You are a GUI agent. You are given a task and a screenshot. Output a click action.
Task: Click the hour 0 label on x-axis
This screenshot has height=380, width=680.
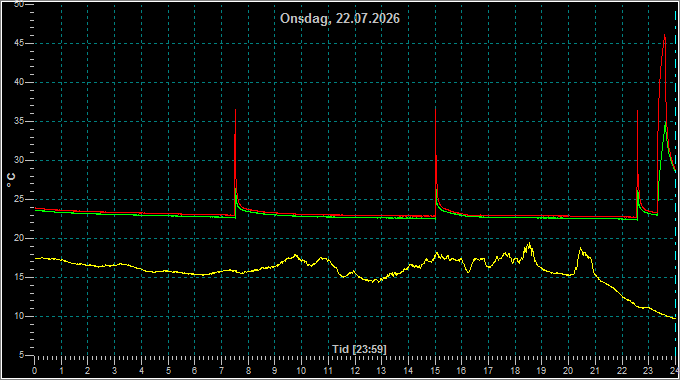35,371
